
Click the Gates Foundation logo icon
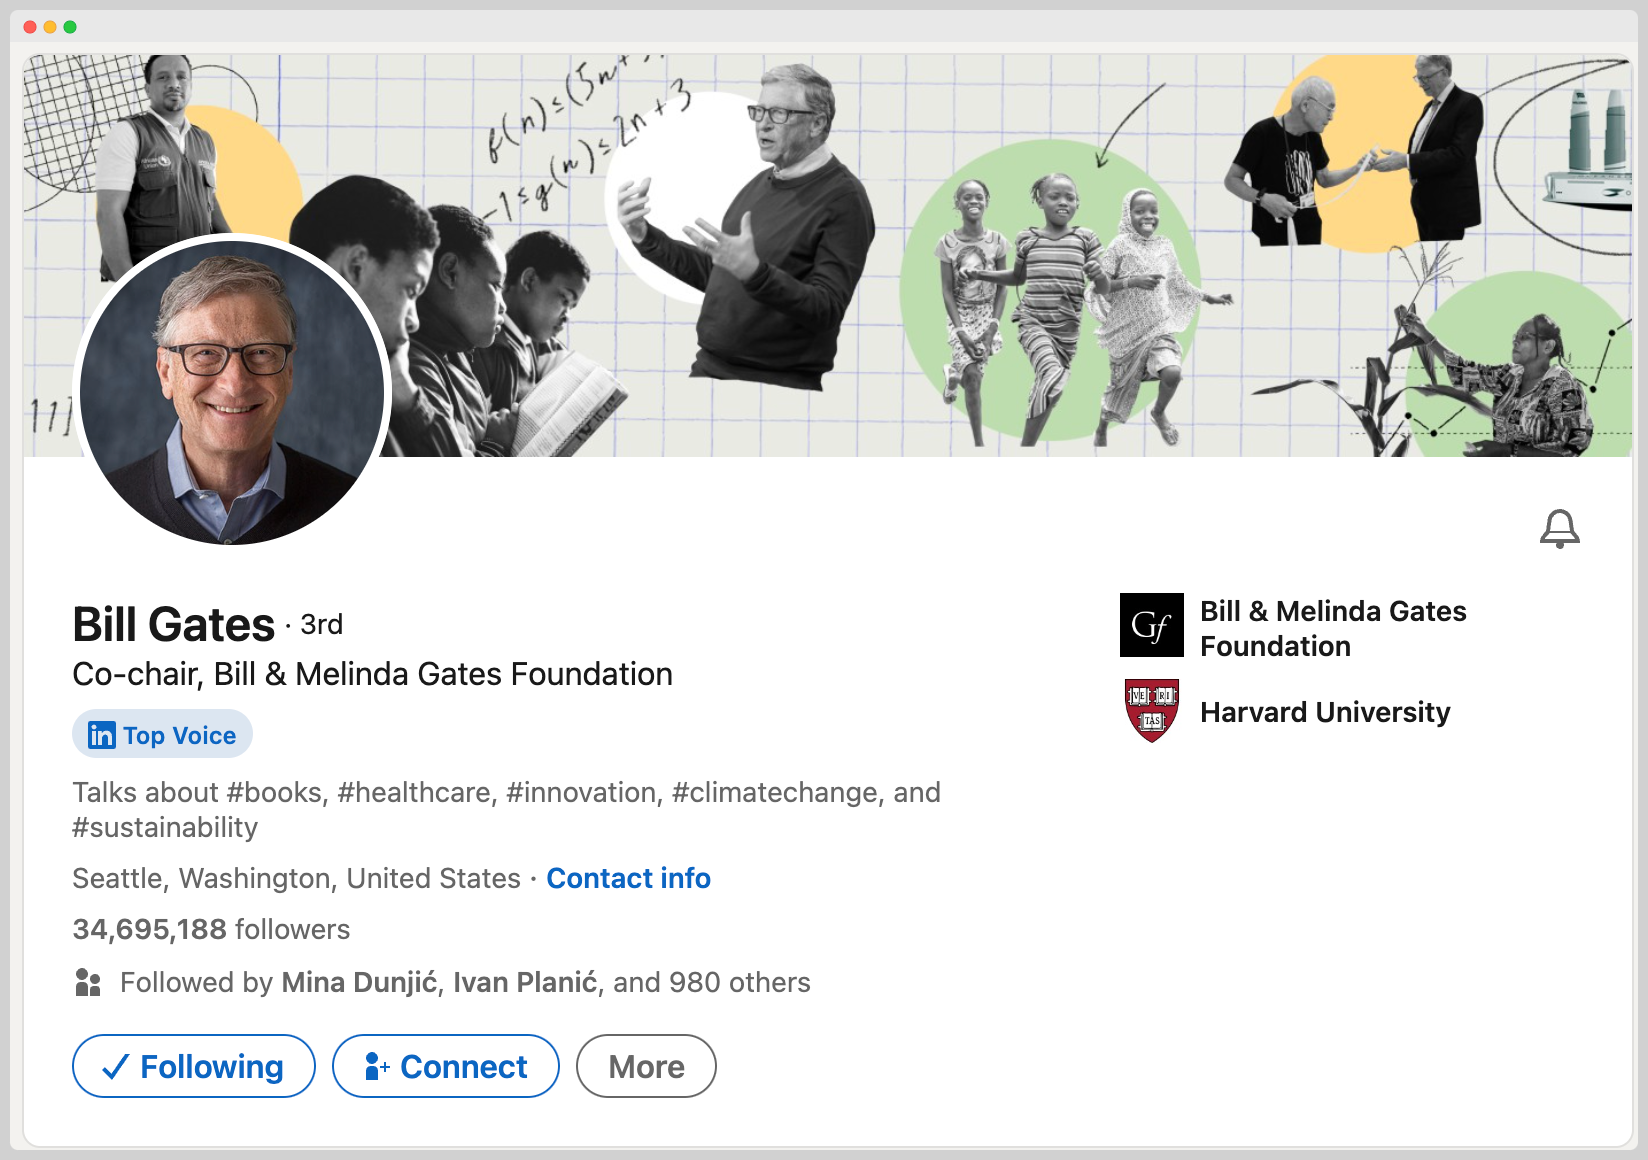point(1151,625)
